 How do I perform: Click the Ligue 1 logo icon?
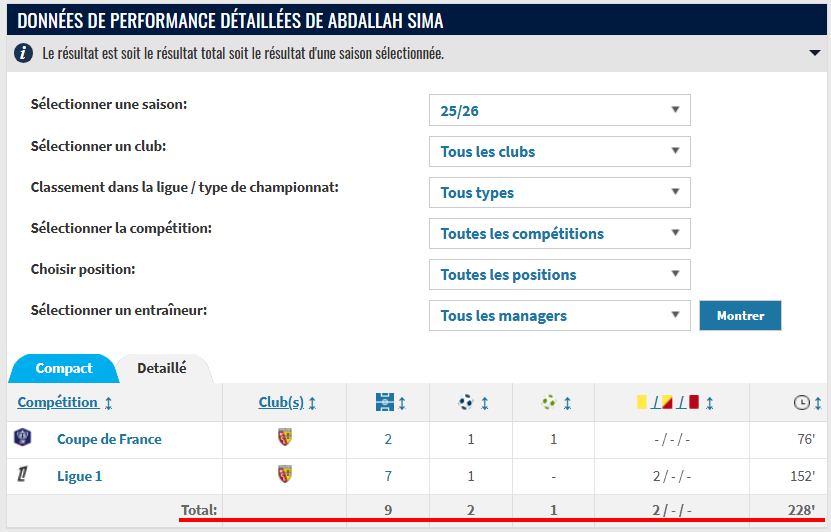click(x=22, y=475)
